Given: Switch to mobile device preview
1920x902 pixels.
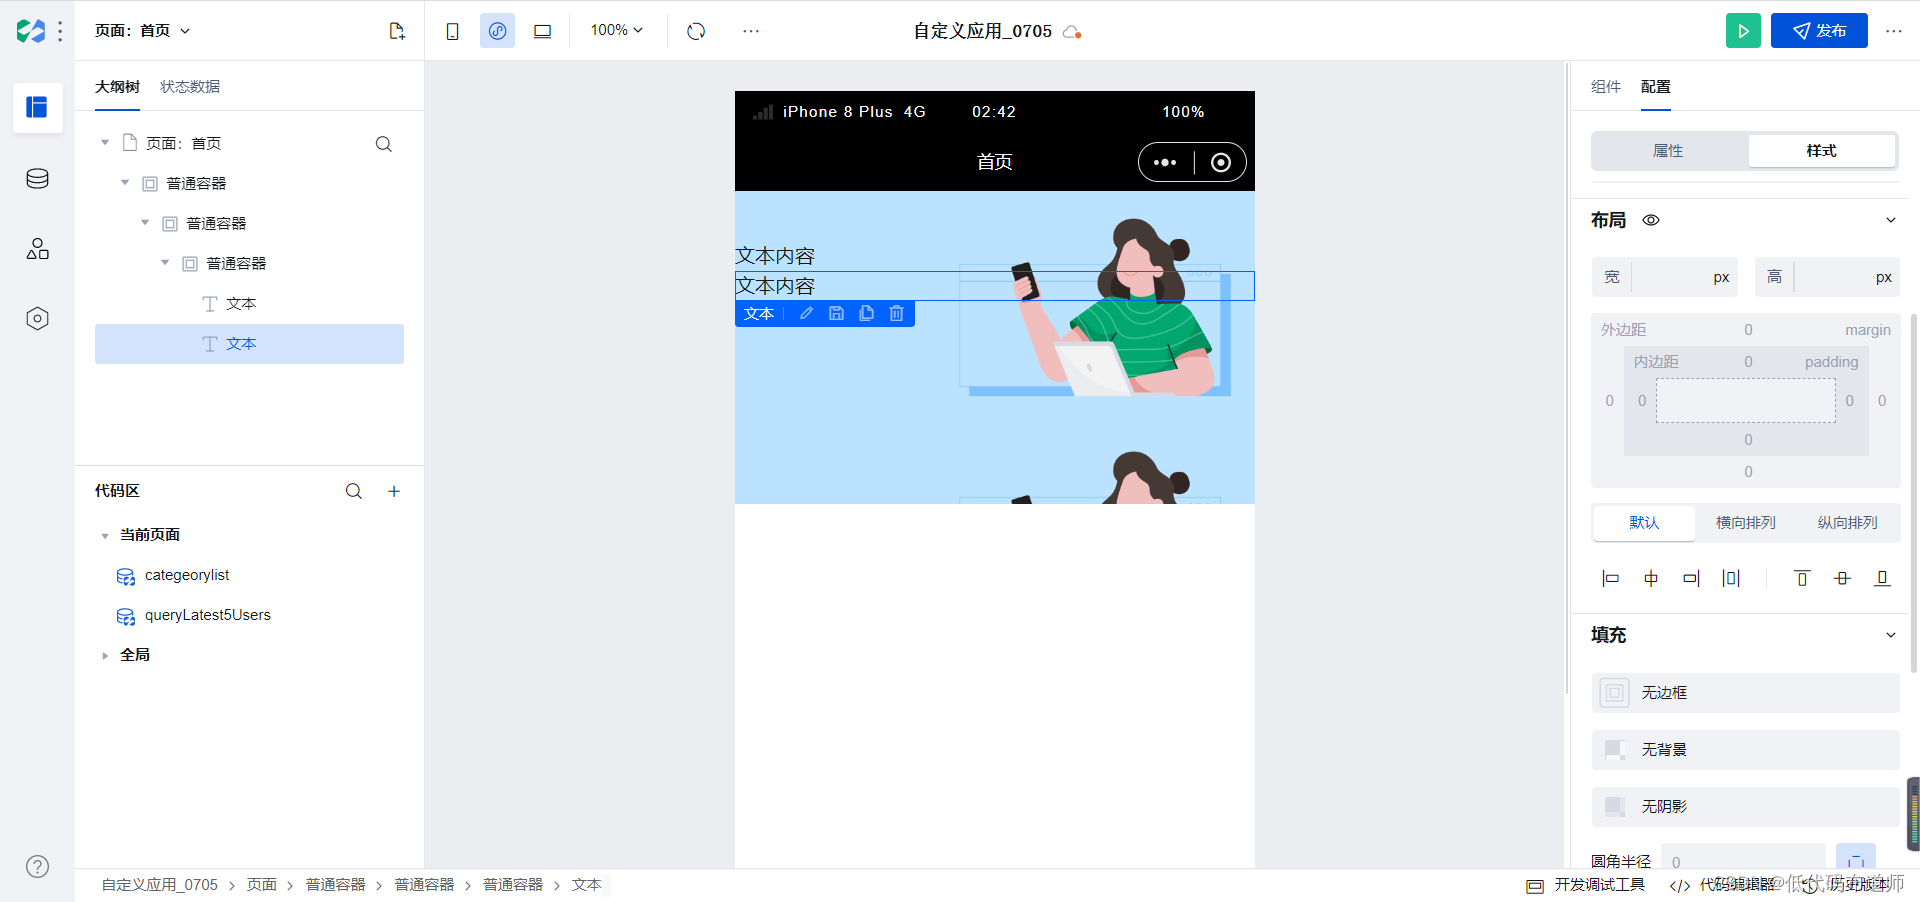Looking at the screenshot, I should pos(452,31).
